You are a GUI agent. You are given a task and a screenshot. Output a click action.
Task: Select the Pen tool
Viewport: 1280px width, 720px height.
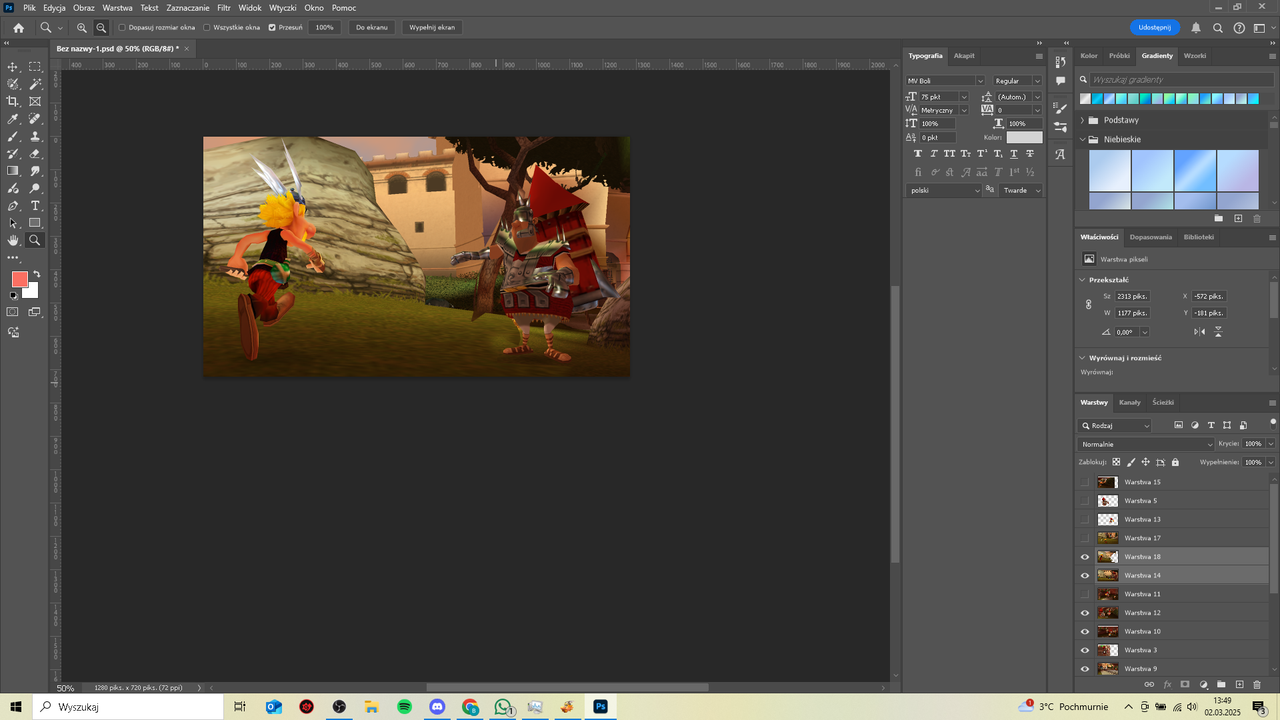click(13, 205)
